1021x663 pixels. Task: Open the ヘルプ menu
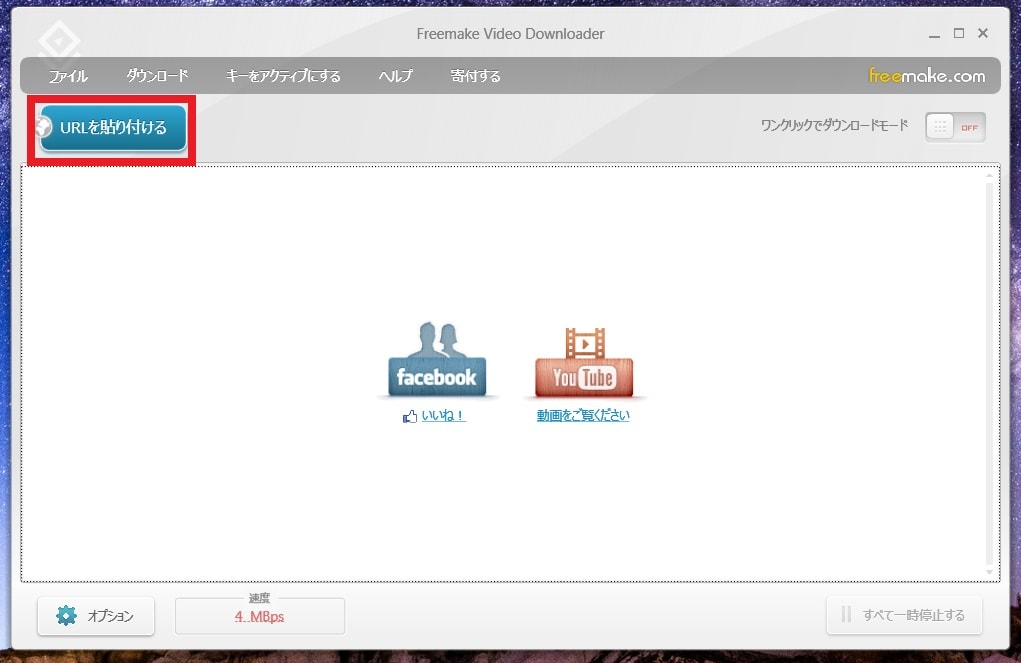pyautogui.click(x=396, y=76)
